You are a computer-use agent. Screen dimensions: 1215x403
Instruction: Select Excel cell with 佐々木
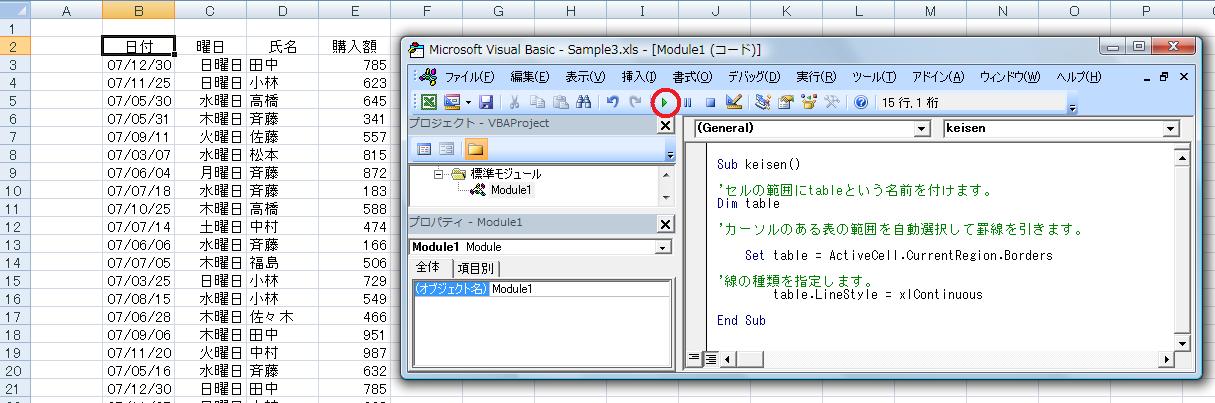[284, 316]
